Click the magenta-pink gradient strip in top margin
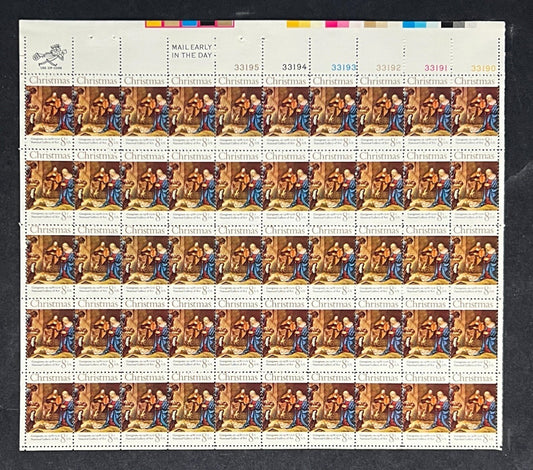This screenshot has height=470, width=533. click(343, 24)
